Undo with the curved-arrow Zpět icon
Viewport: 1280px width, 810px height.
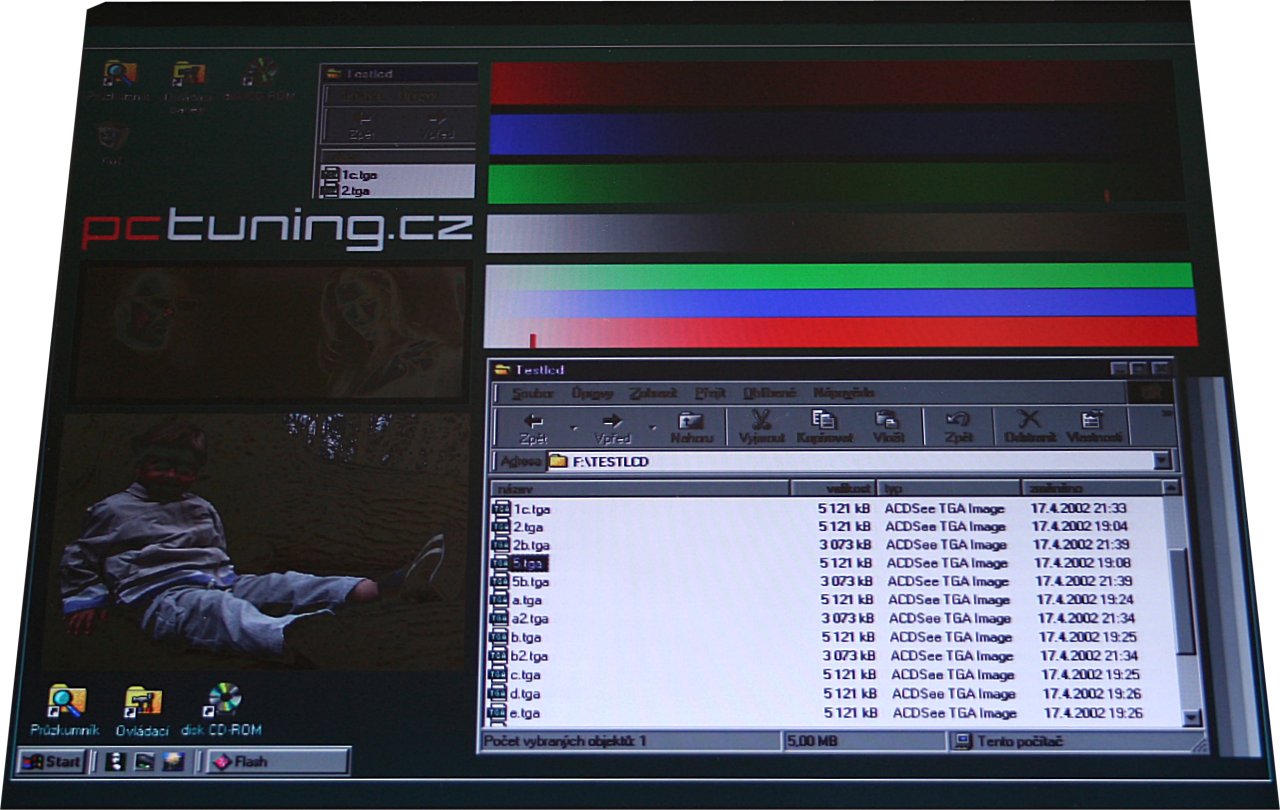pyautogui.click(x=959, y=427)
